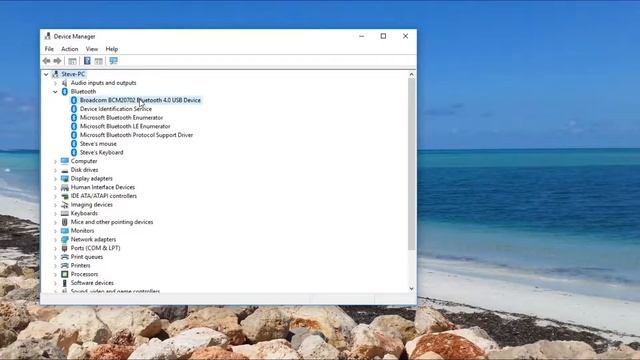
Task: Click the Network adapters icon
Action: tap(64, 240)
